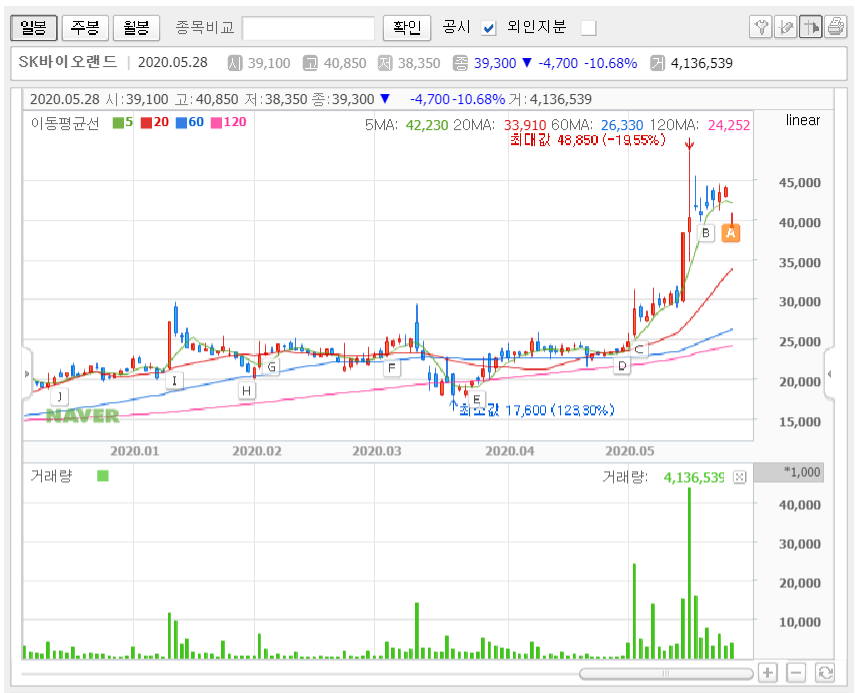Click the 2020.03 date axis label

pyautogui.click(x=377, y=451)
